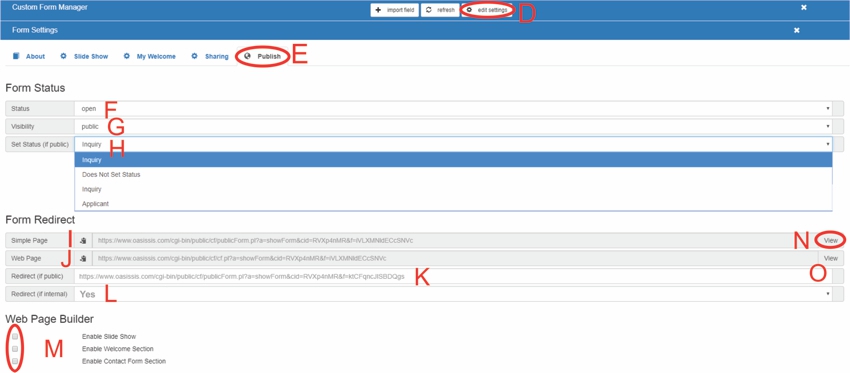
Task: Enable Slide Show checkbox
Action: 15,336
